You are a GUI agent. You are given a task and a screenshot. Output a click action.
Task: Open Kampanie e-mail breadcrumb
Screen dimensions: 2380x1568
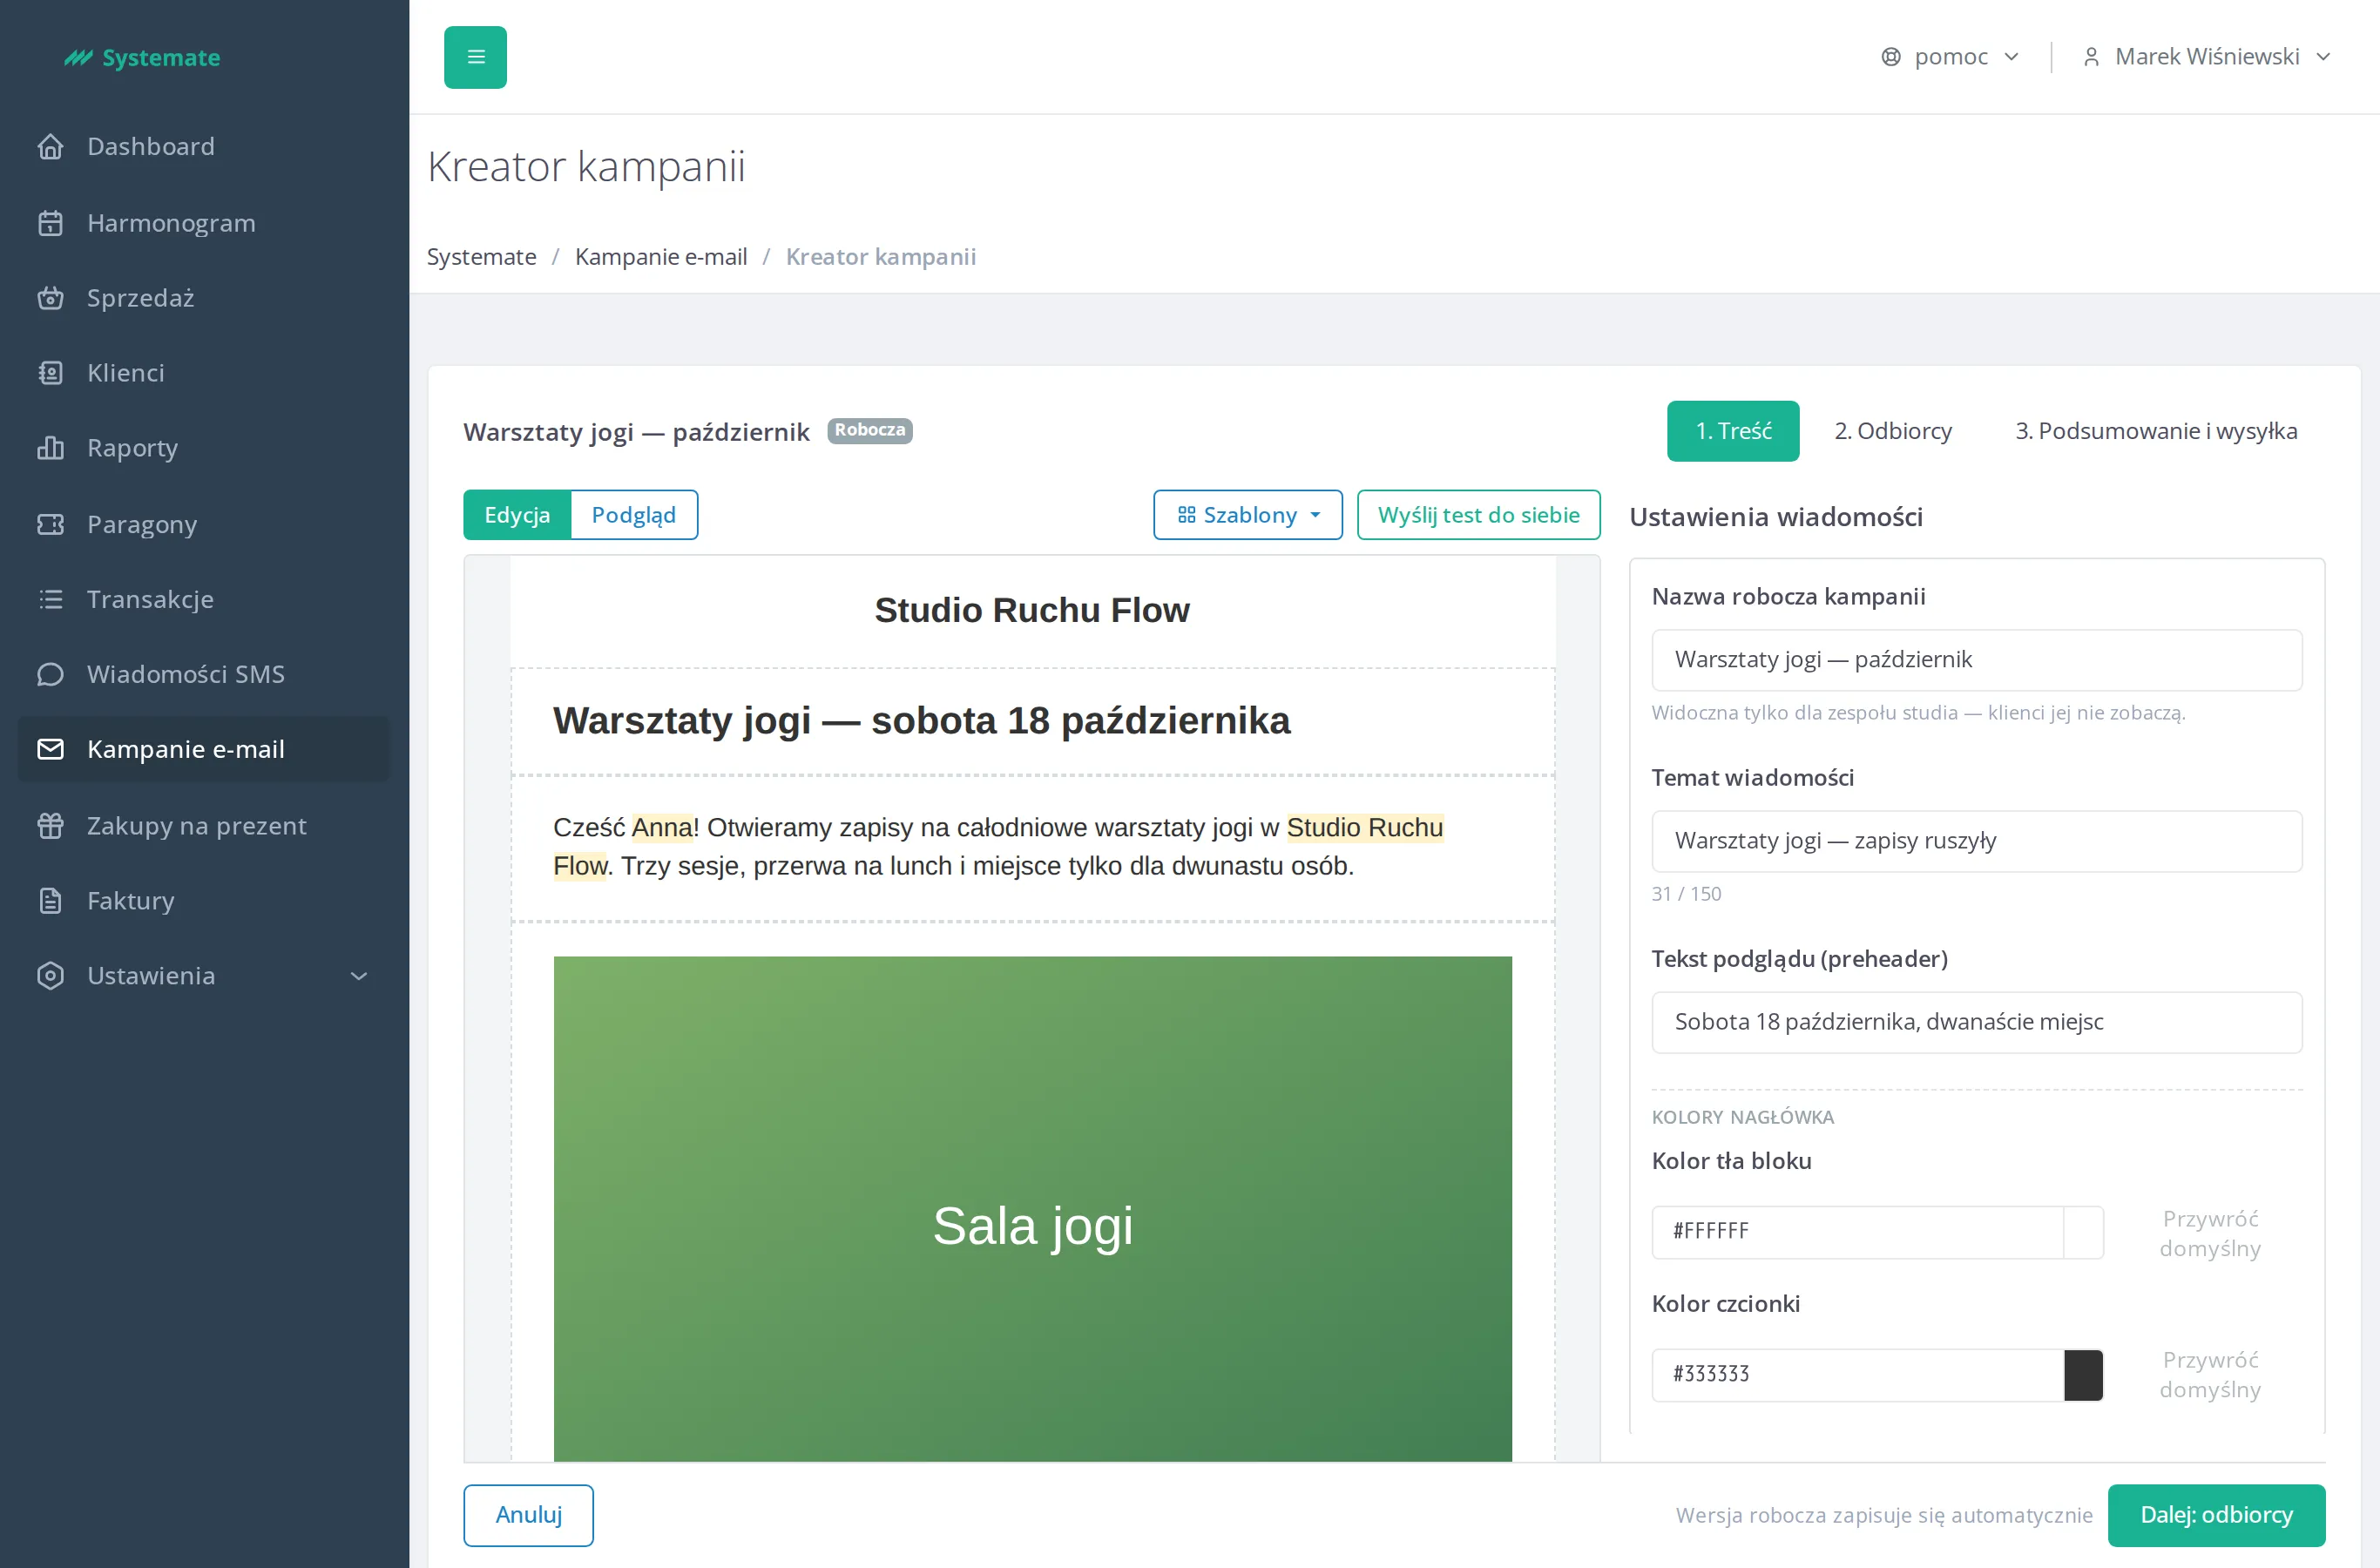pos(661,257)
